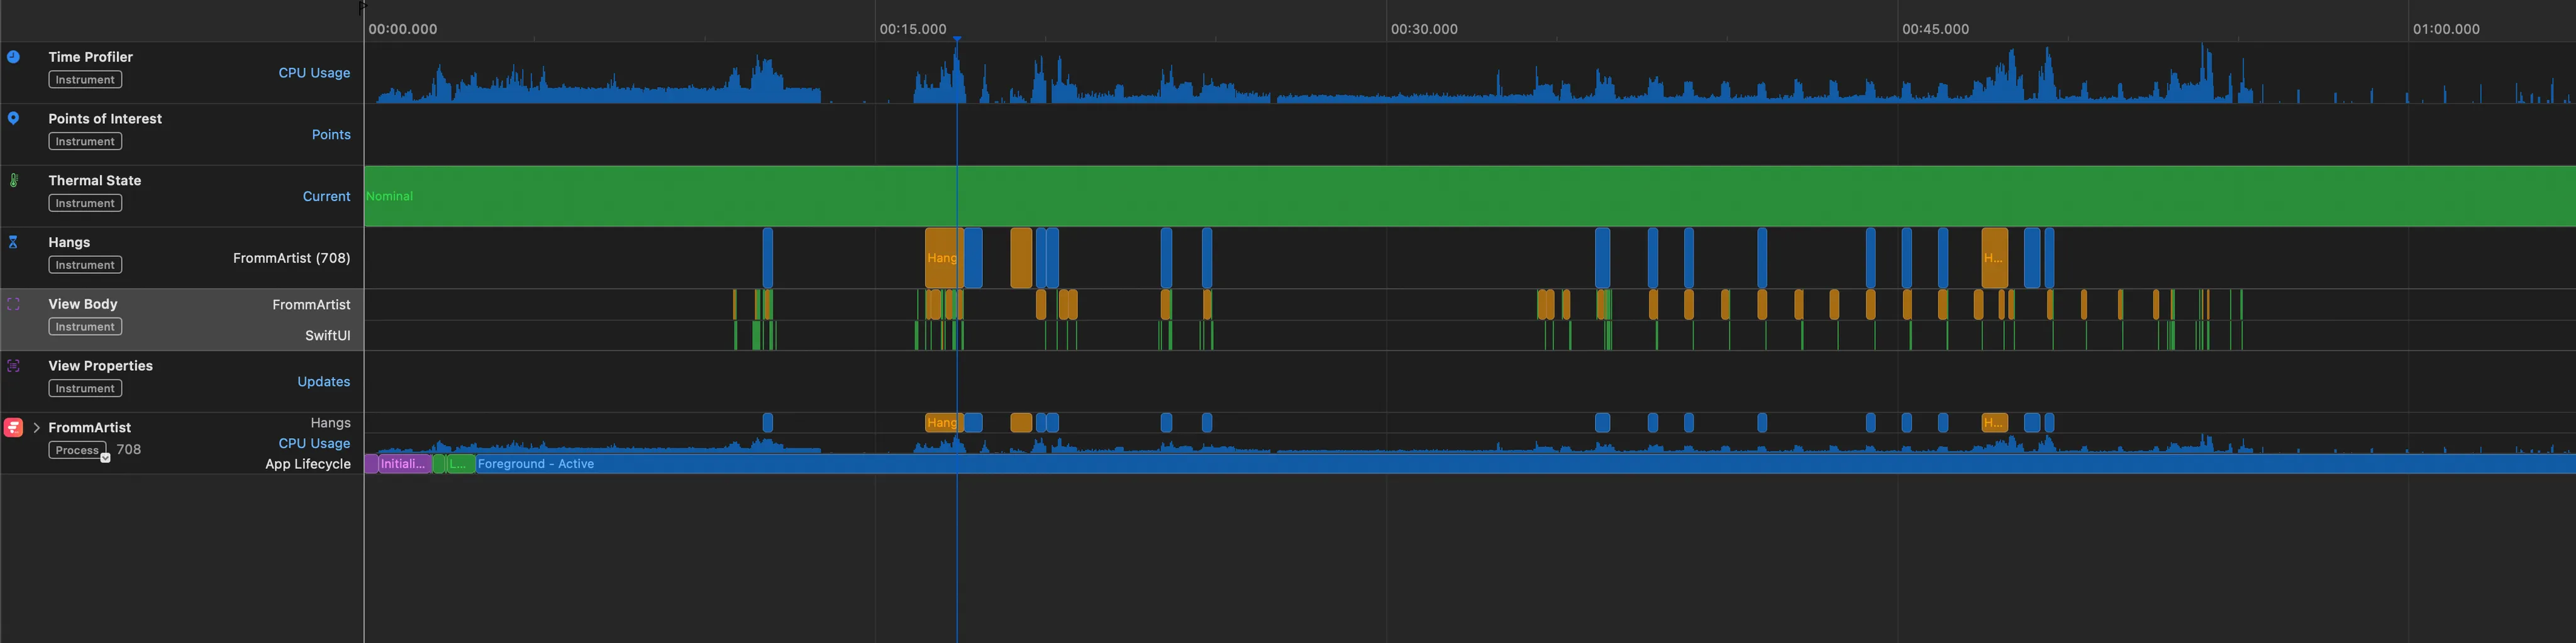Click the Points of Interest pin icon

click(x=13, y=118)
